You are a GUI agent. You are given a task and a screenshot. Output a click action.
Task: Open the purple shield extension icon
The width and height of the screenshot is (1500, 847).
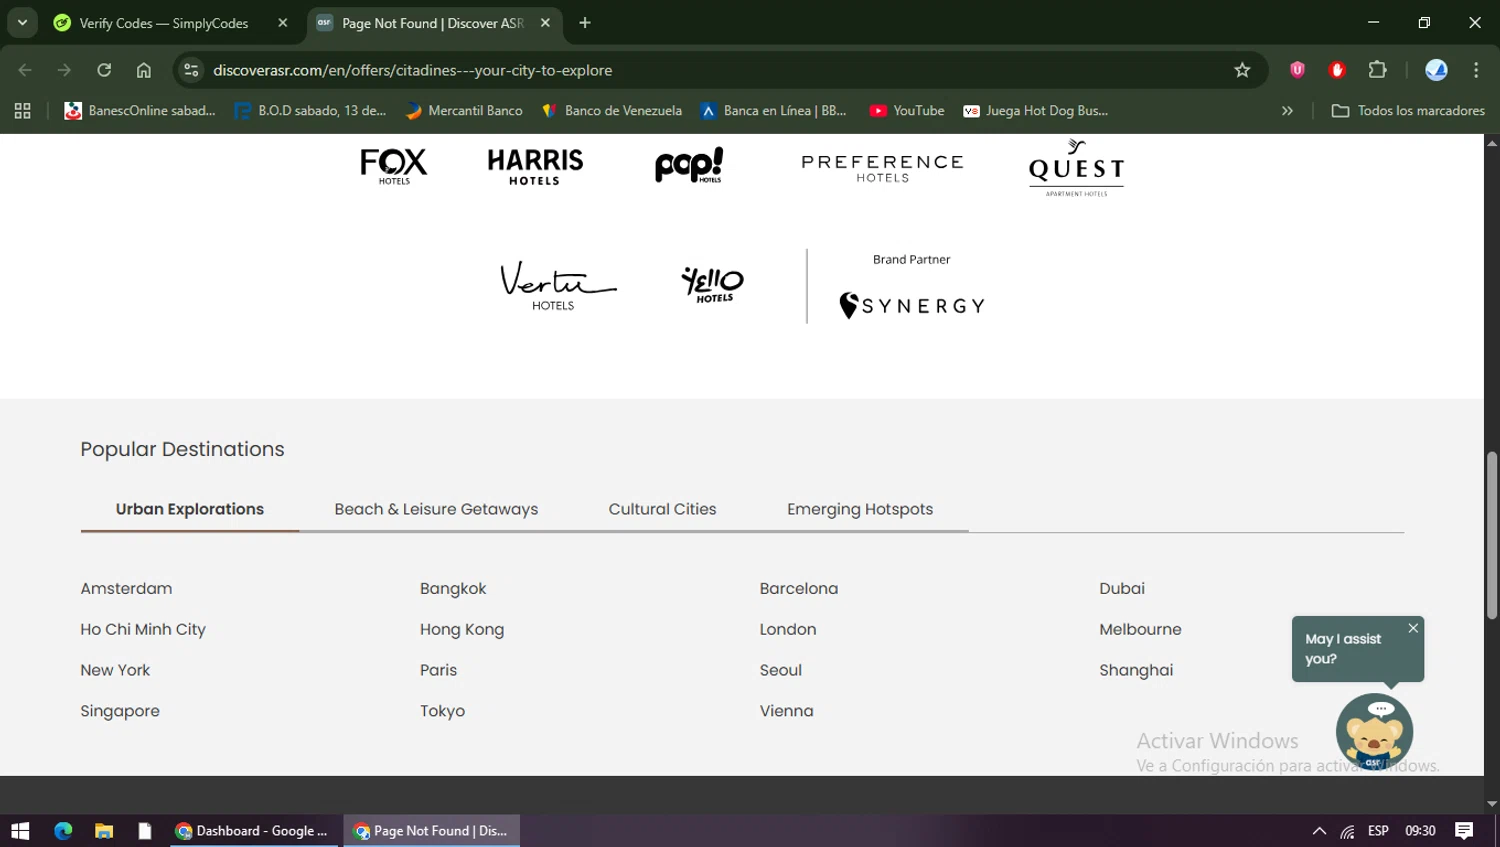pyautogui.click(x=1297, y=70)
